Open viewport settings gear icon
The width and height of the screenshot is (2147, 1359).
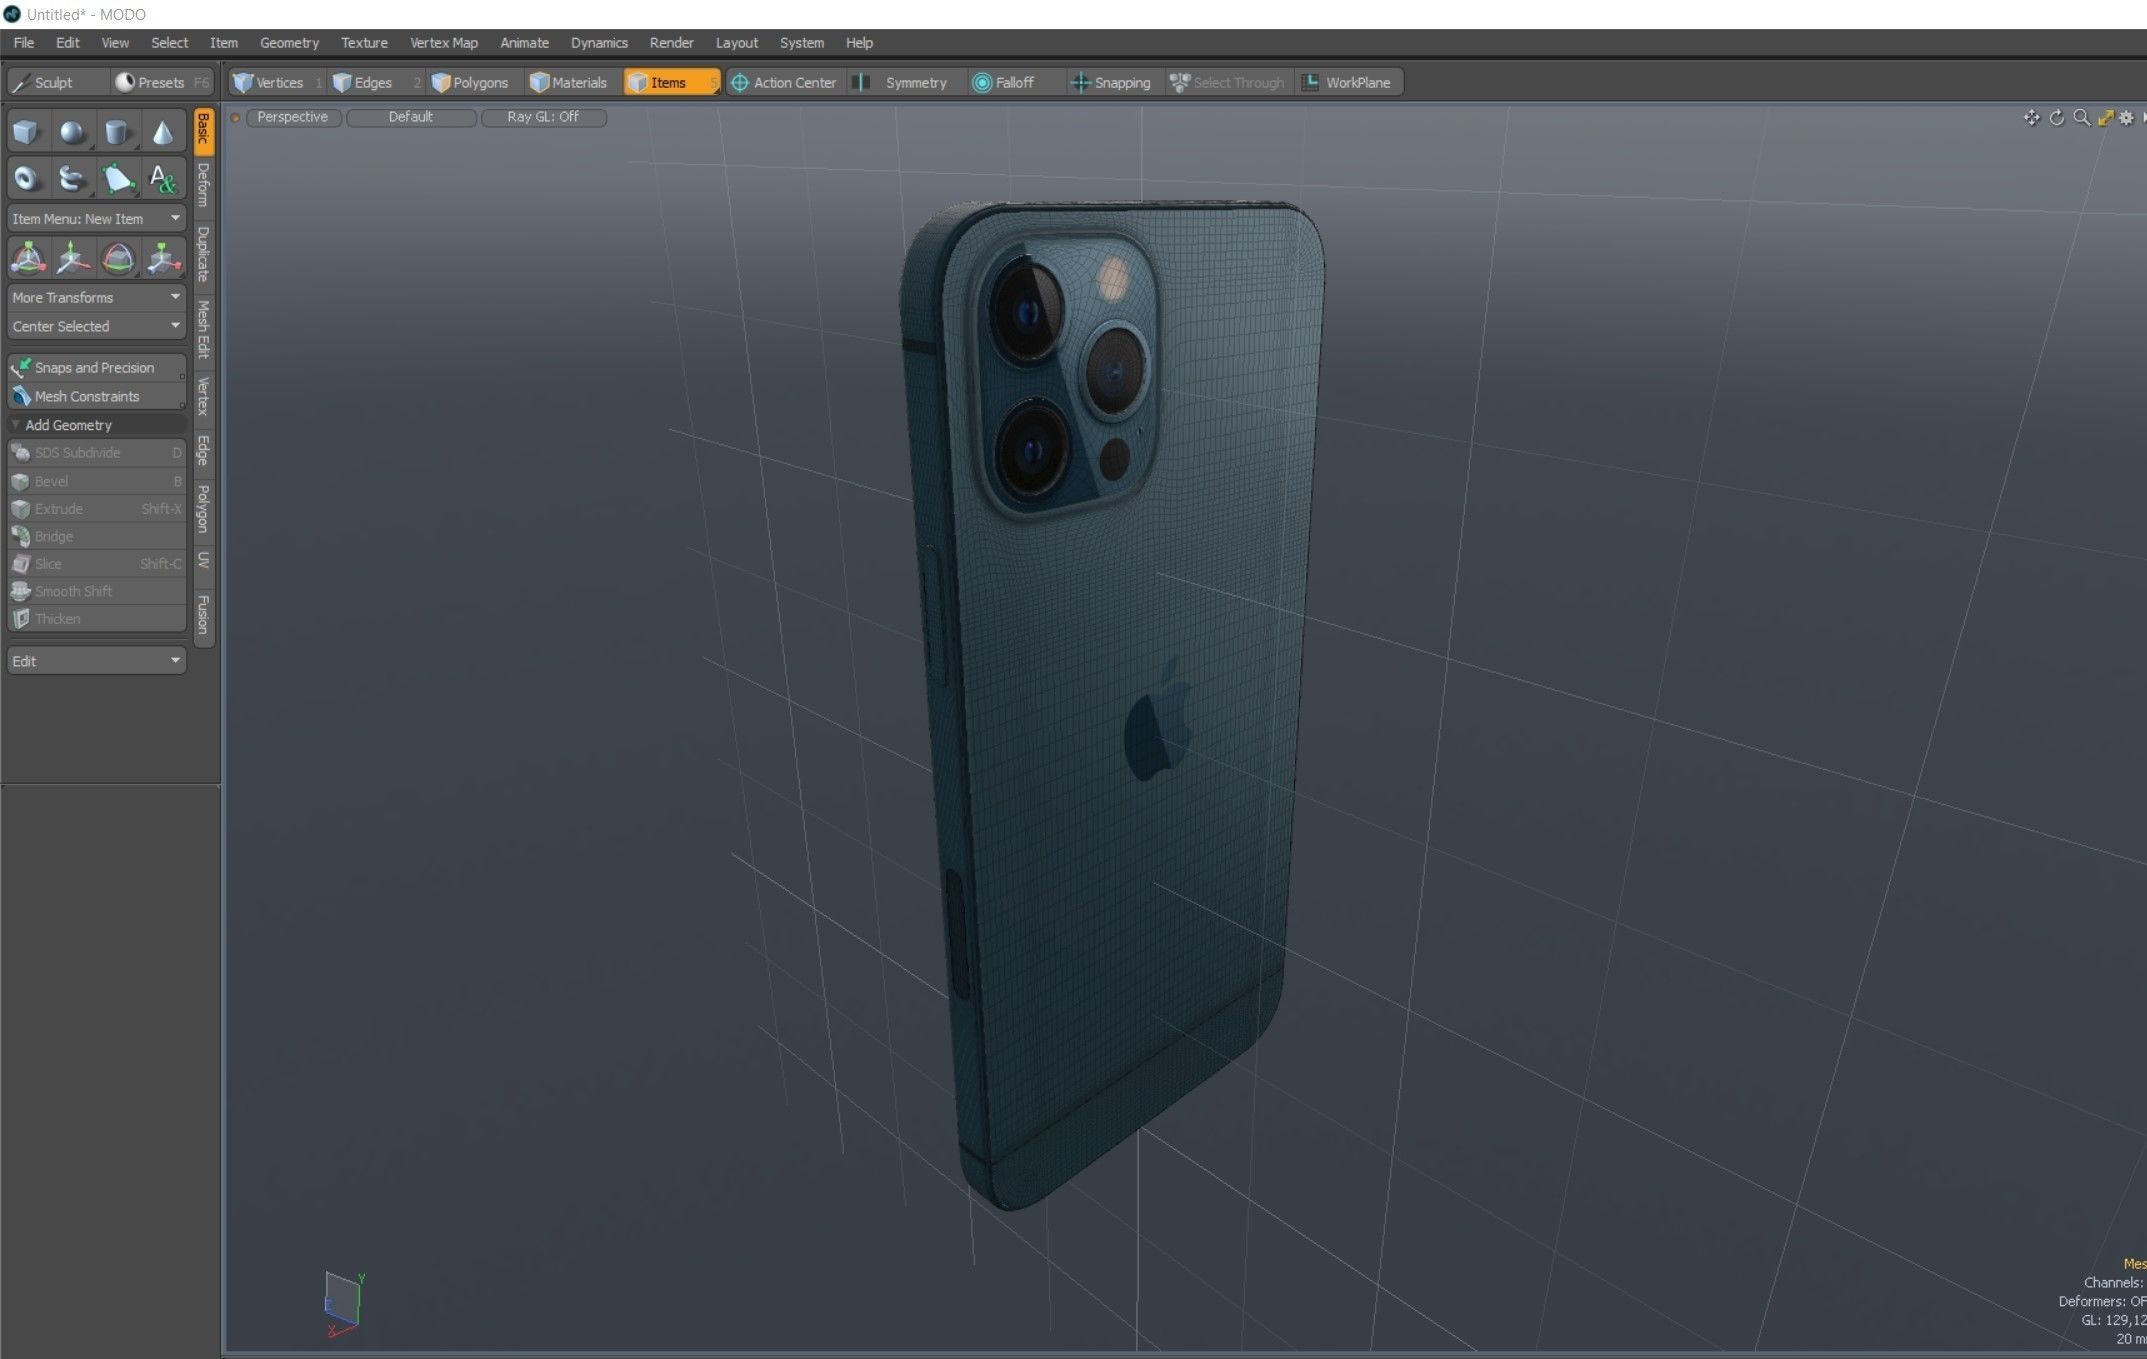coord(2126,118)
